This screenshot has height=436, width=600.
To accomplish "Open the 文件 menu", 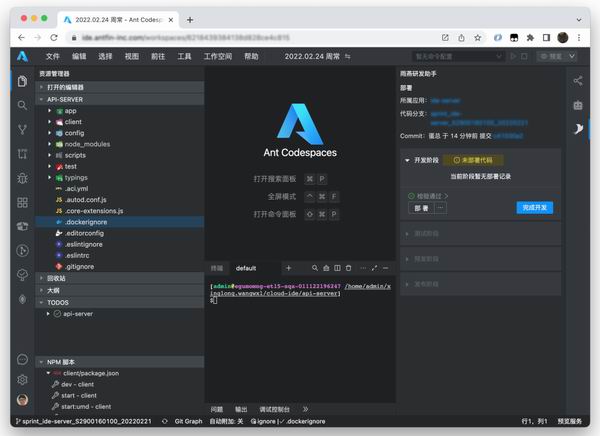I will pos(53,57).
